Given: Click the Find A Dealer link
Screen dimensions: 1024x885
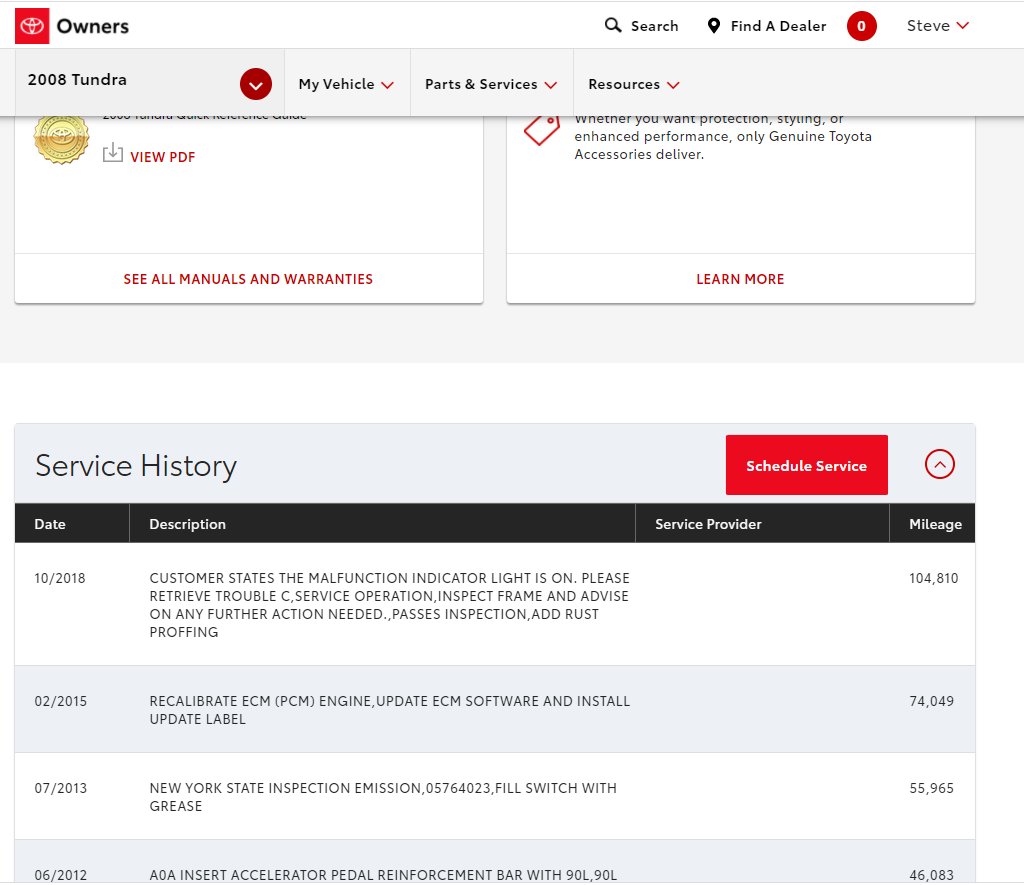Looking at the screenshot, I should 778,26.
